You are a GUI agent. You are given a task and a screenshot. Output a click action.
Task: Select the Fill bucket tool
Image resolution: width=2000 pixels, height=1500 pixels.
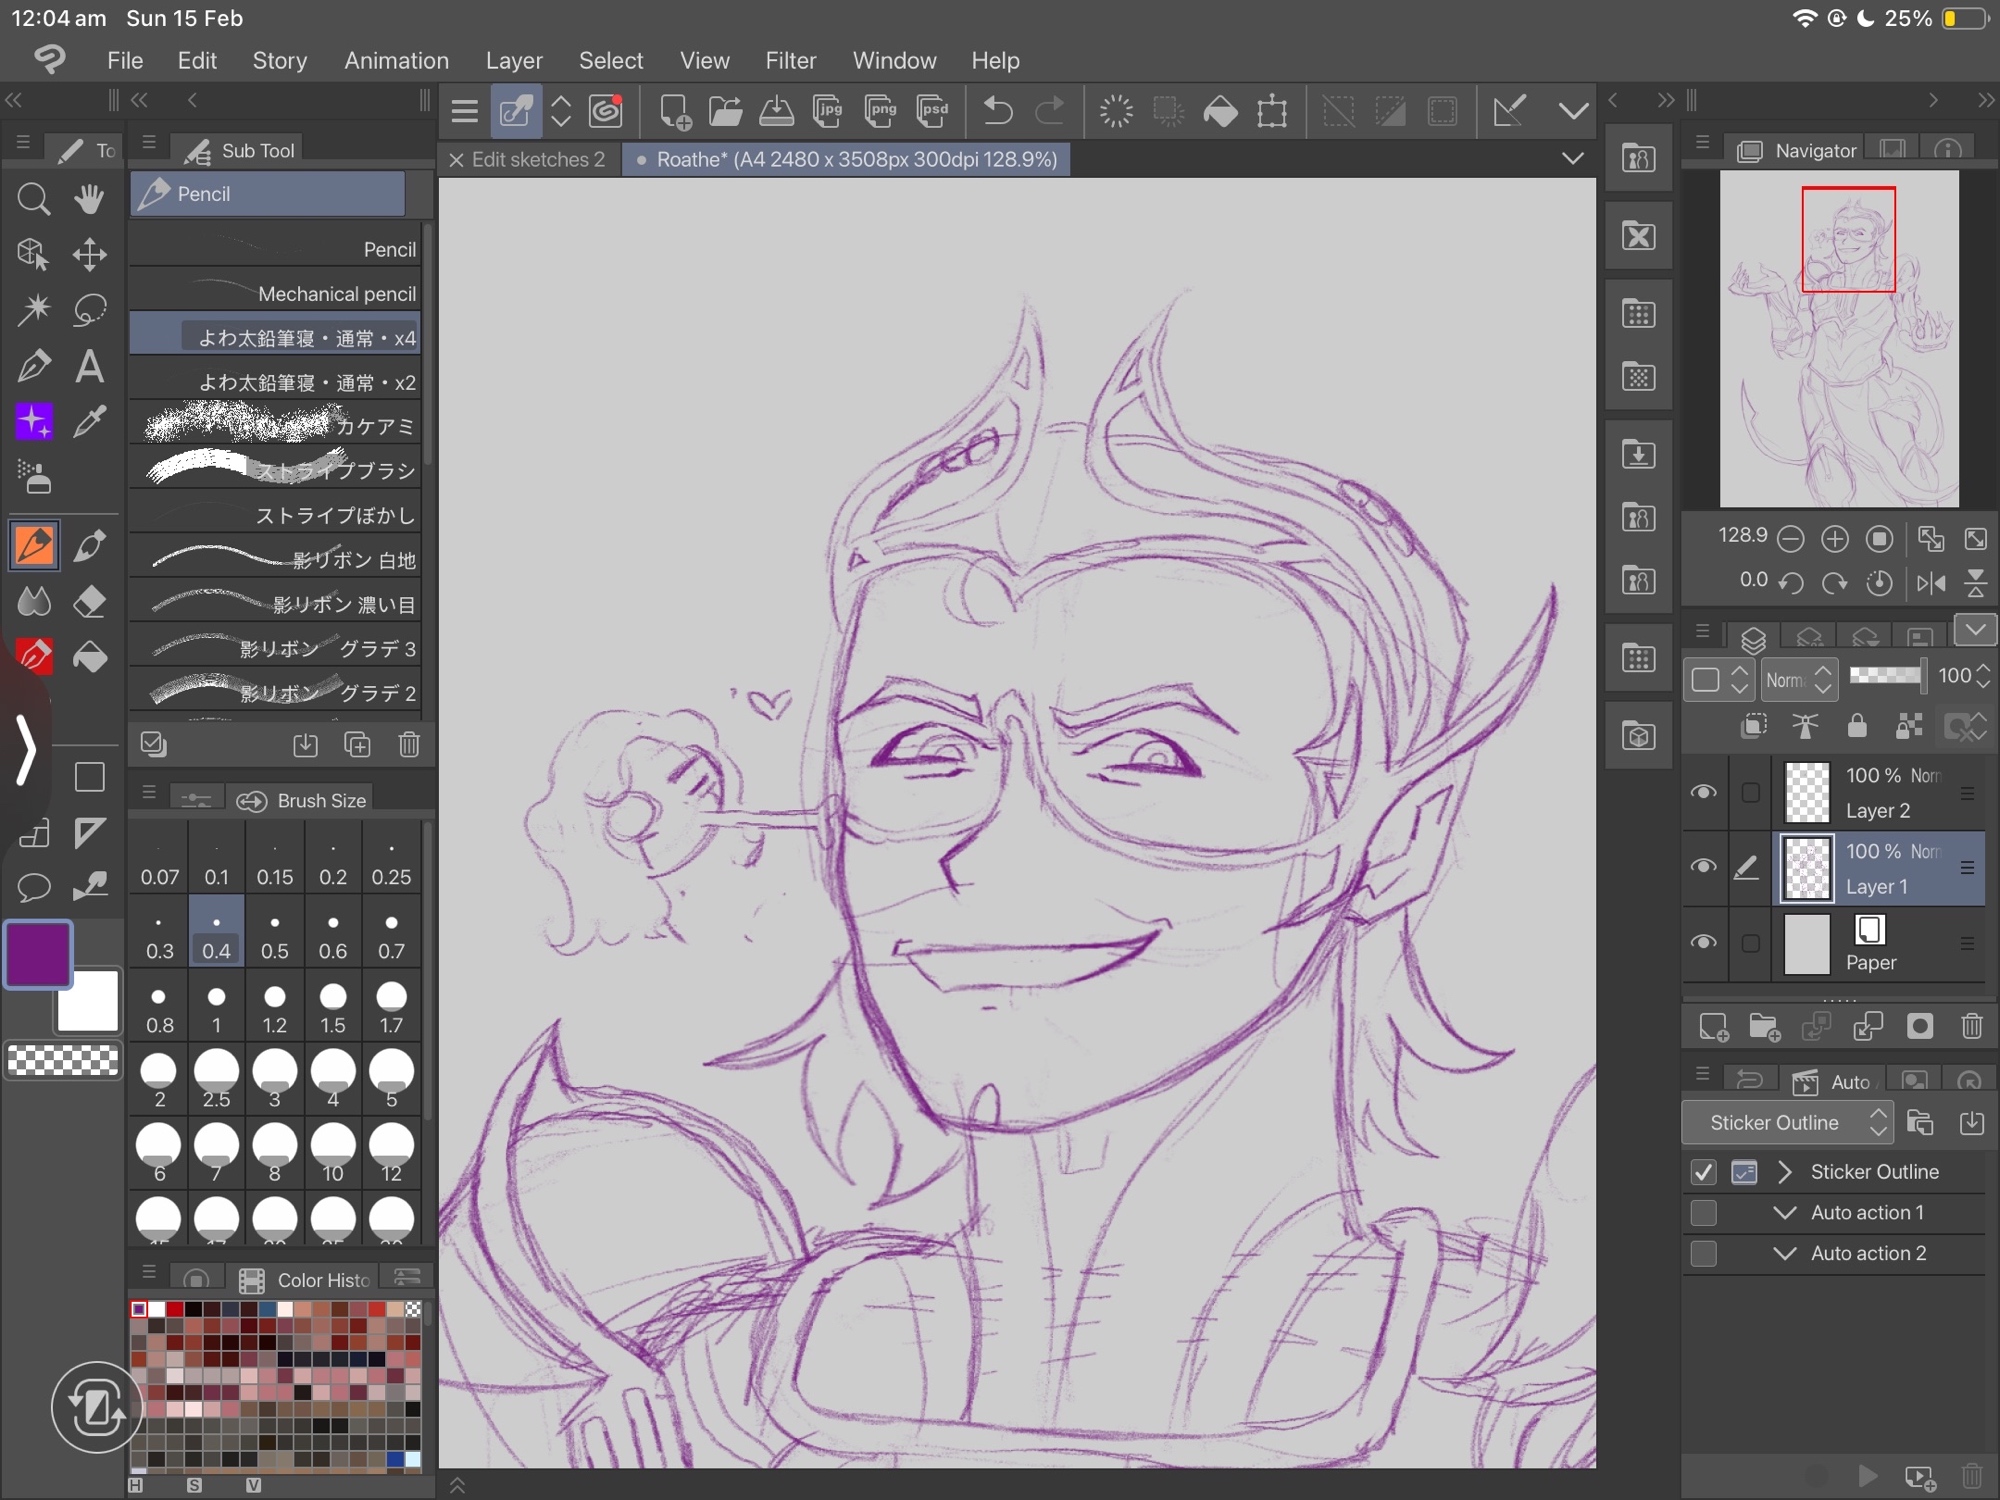click(x=90, y=657)
